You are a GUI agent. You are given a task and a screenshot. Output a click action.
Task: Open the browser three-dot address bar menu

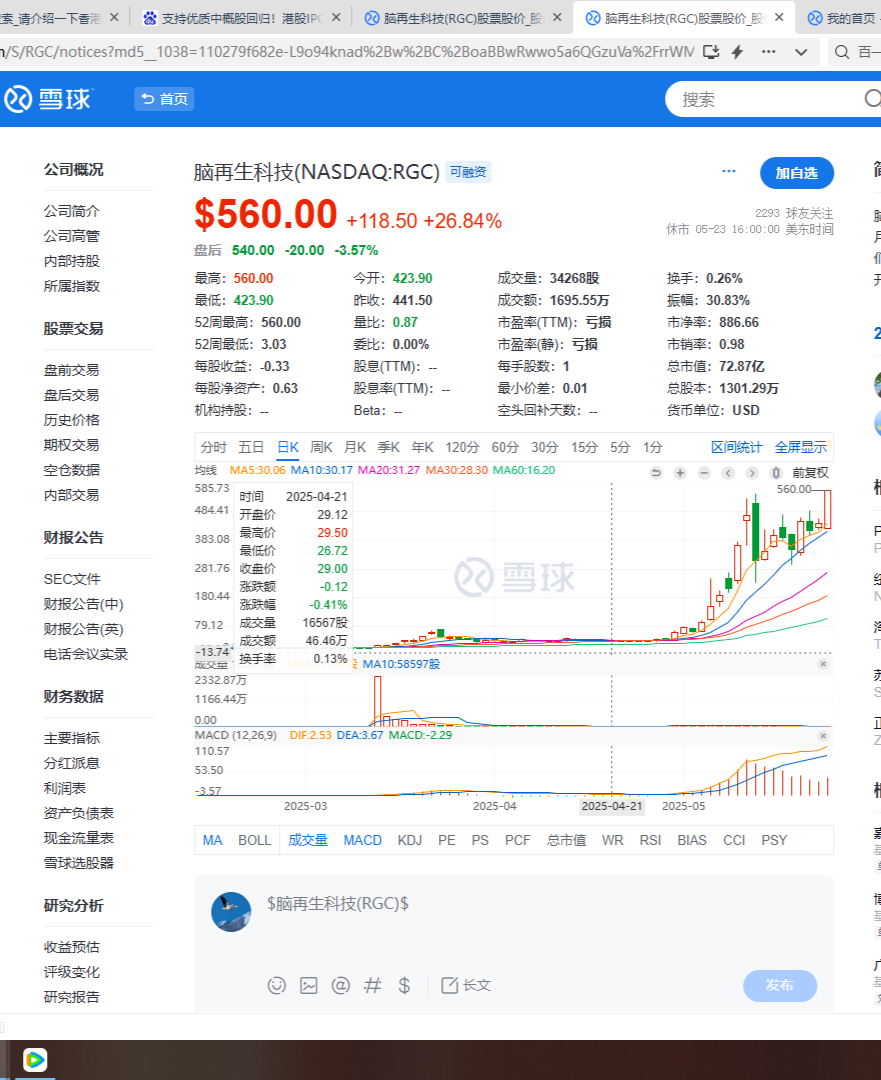point(769,52)
